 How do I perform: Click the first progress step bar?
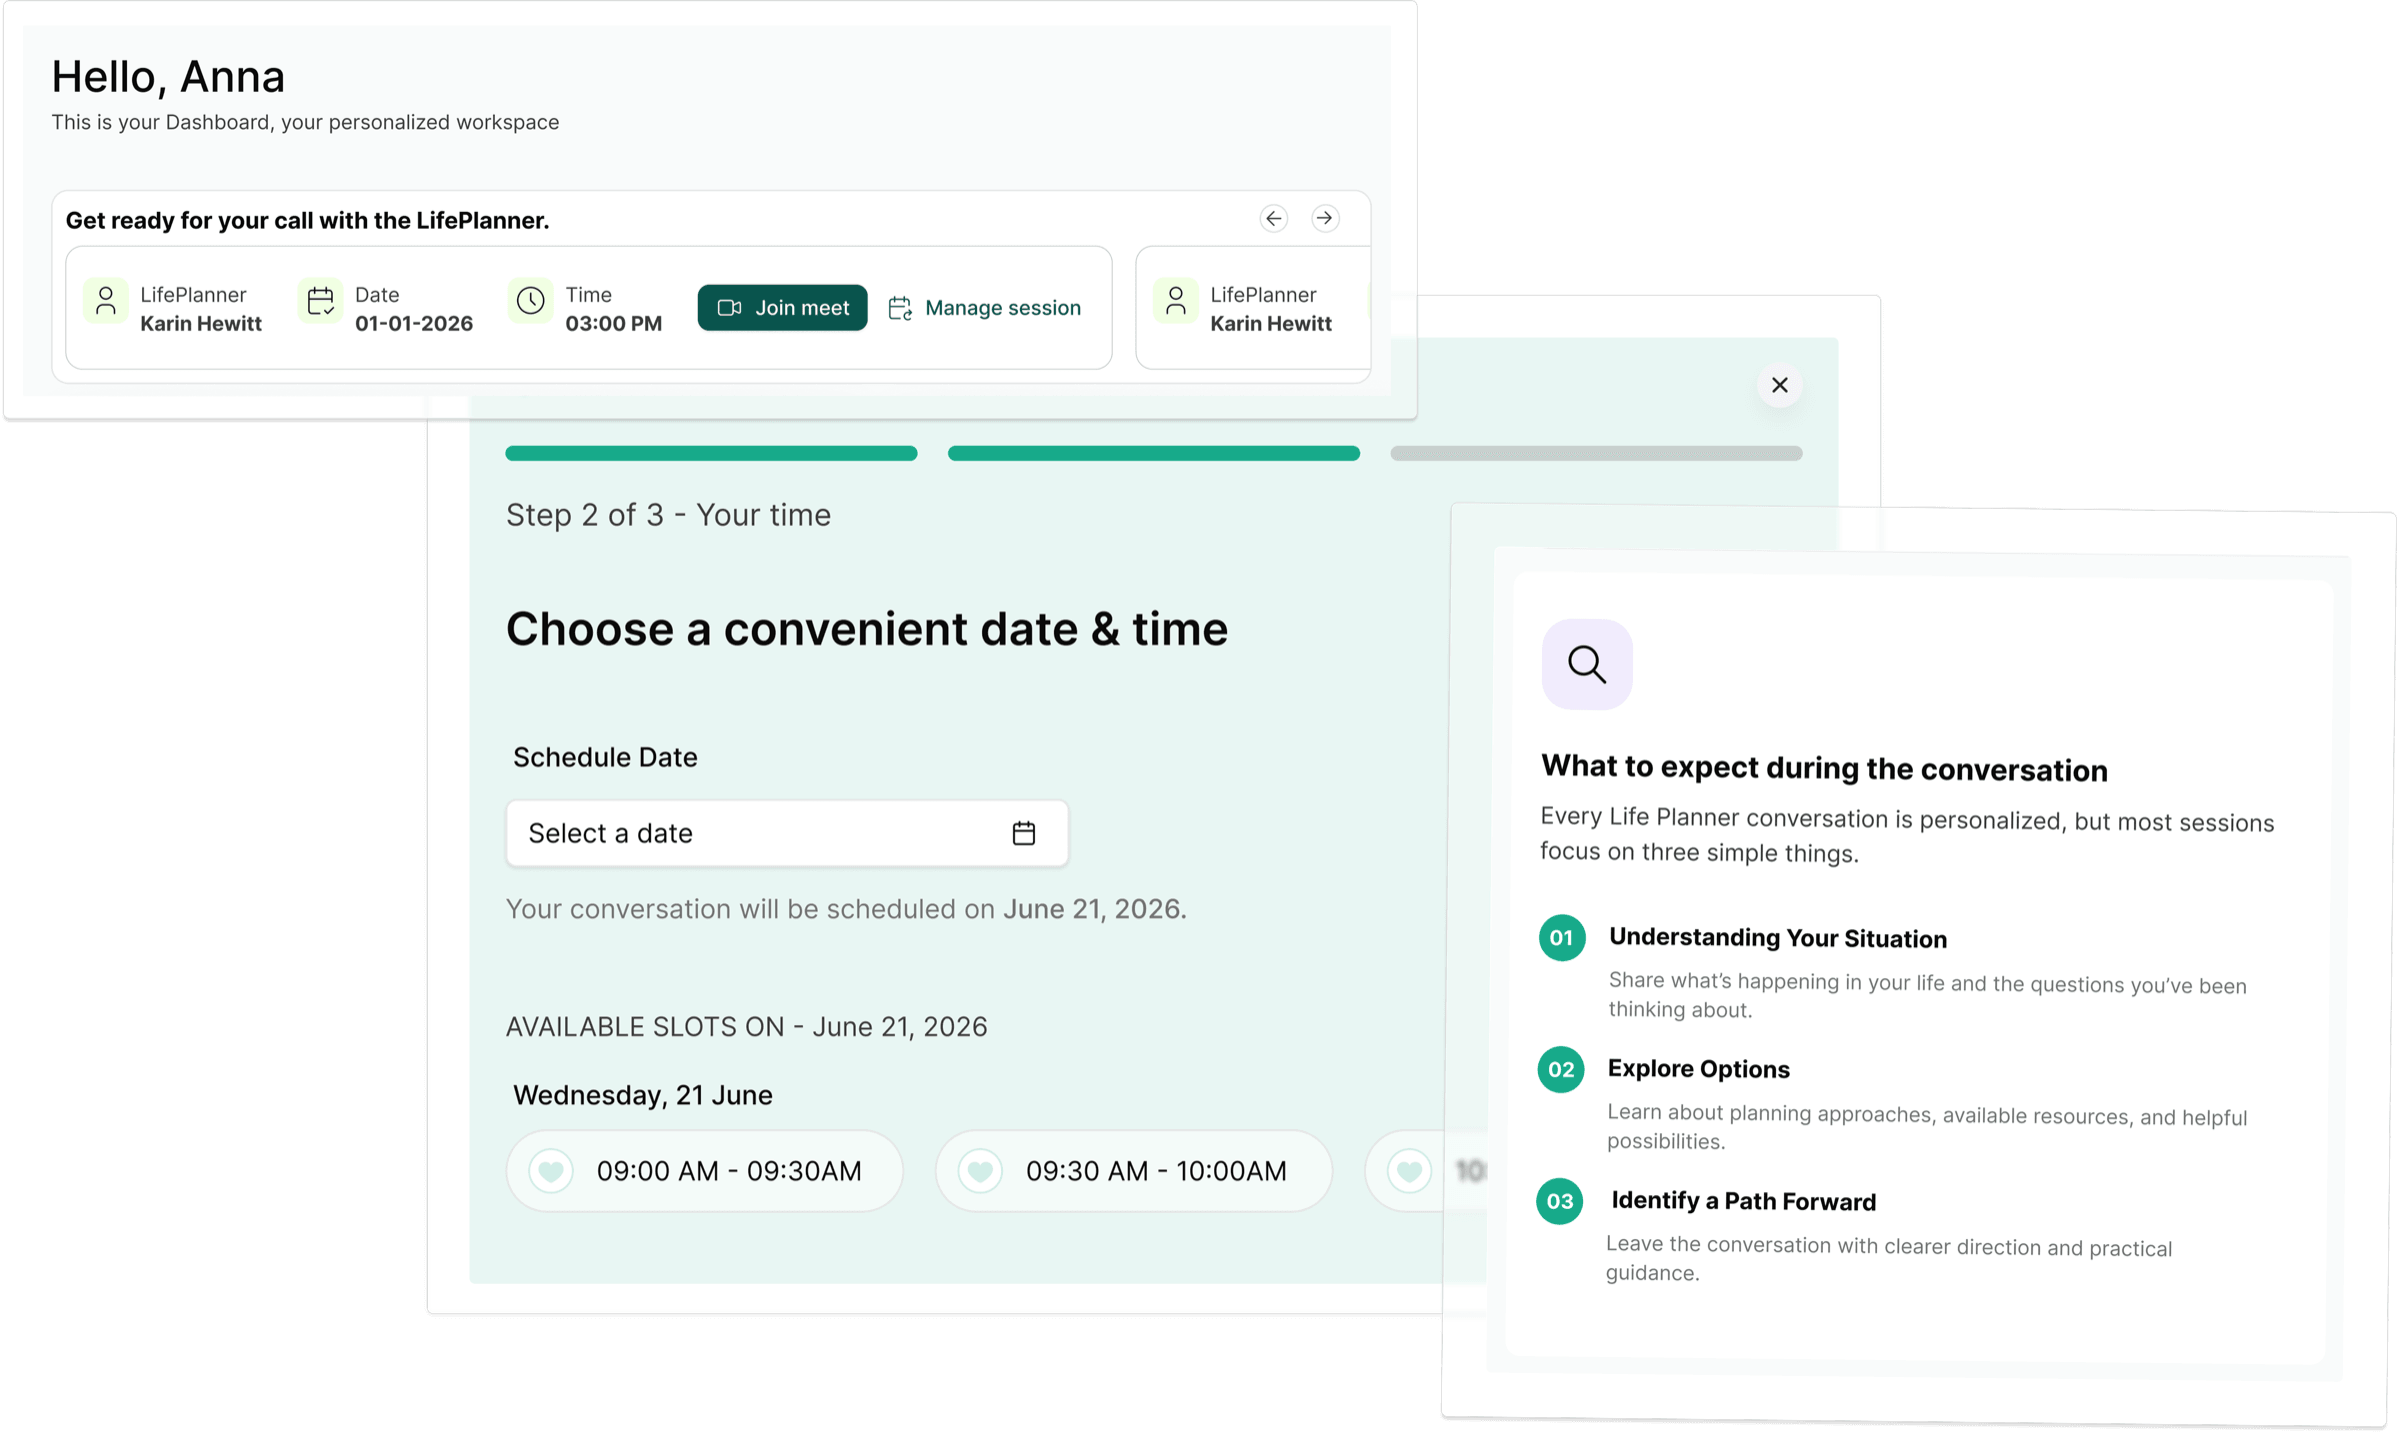point(711,453)
